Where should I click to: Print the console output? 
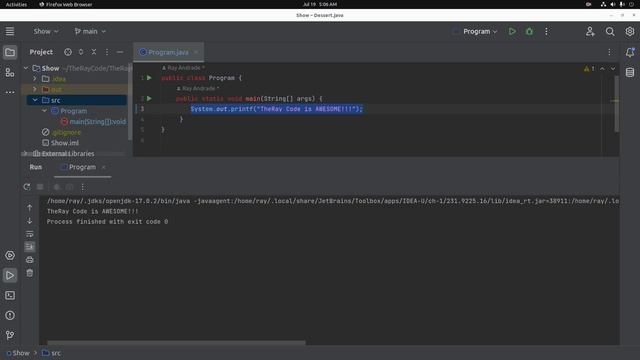pos(29,260)
